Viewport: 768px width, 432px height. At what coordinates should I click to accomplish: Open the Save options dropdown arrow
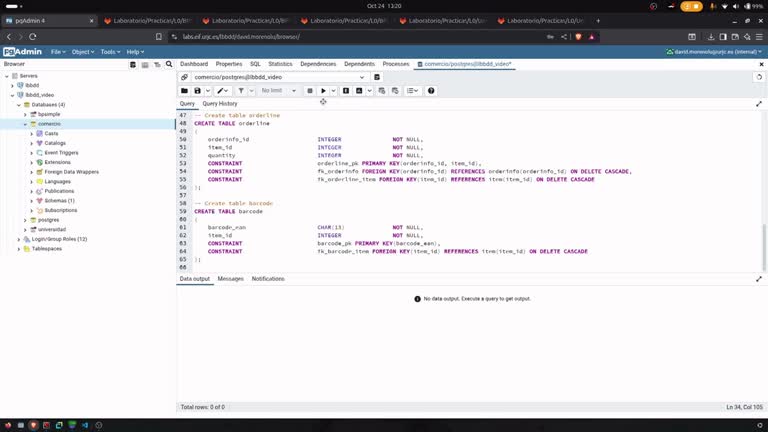[x=208, y=91]
